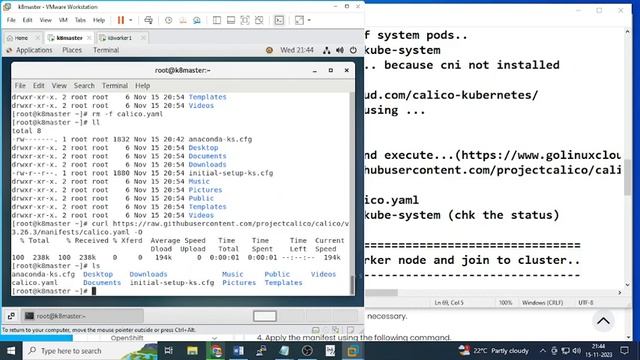
Task: Open the network status icon
Action: click(327, 50)
